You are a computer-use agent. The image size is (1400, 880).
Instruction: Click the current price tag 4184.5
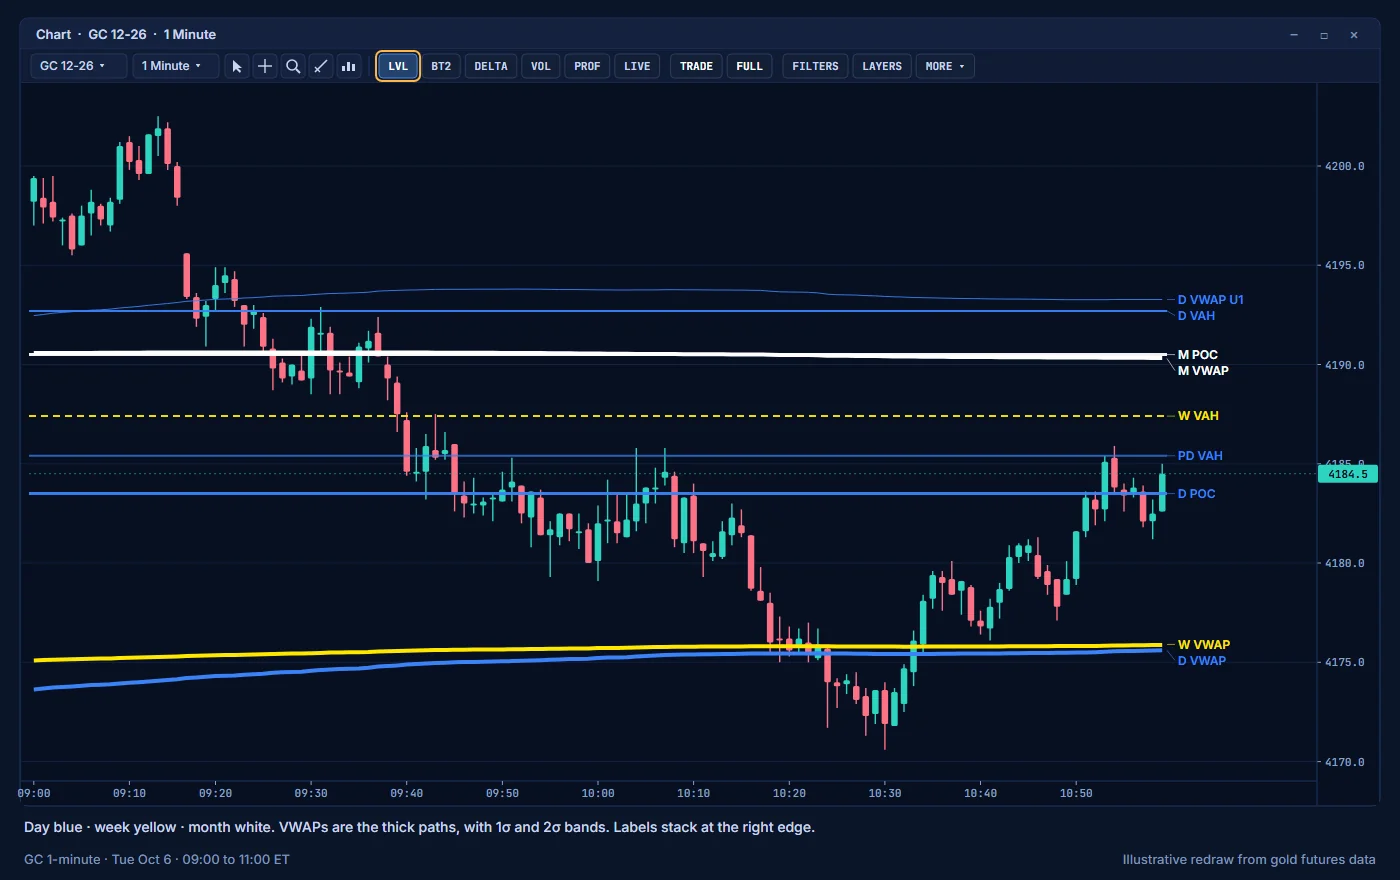(x=1348, y=474)
